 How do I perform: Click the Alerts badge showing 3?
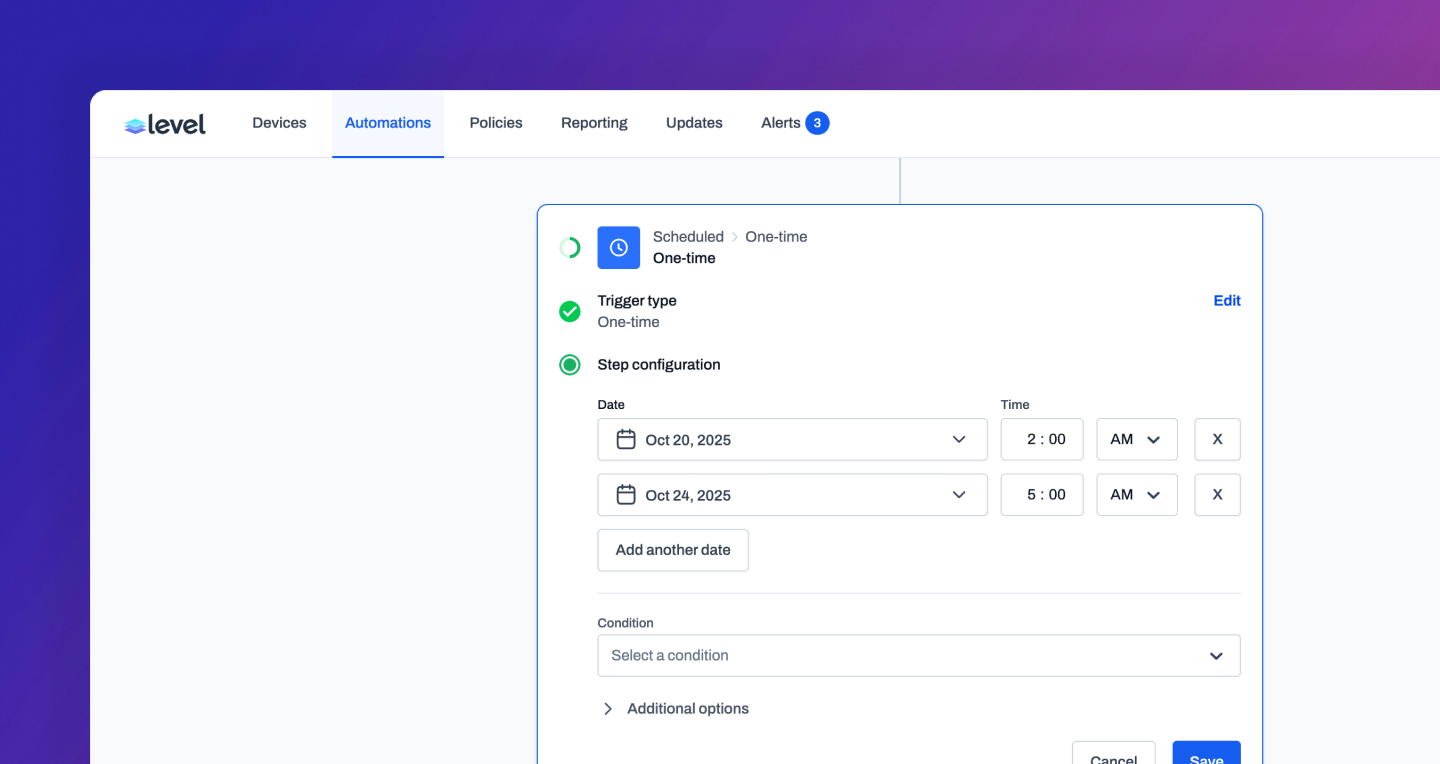[817, 123]
